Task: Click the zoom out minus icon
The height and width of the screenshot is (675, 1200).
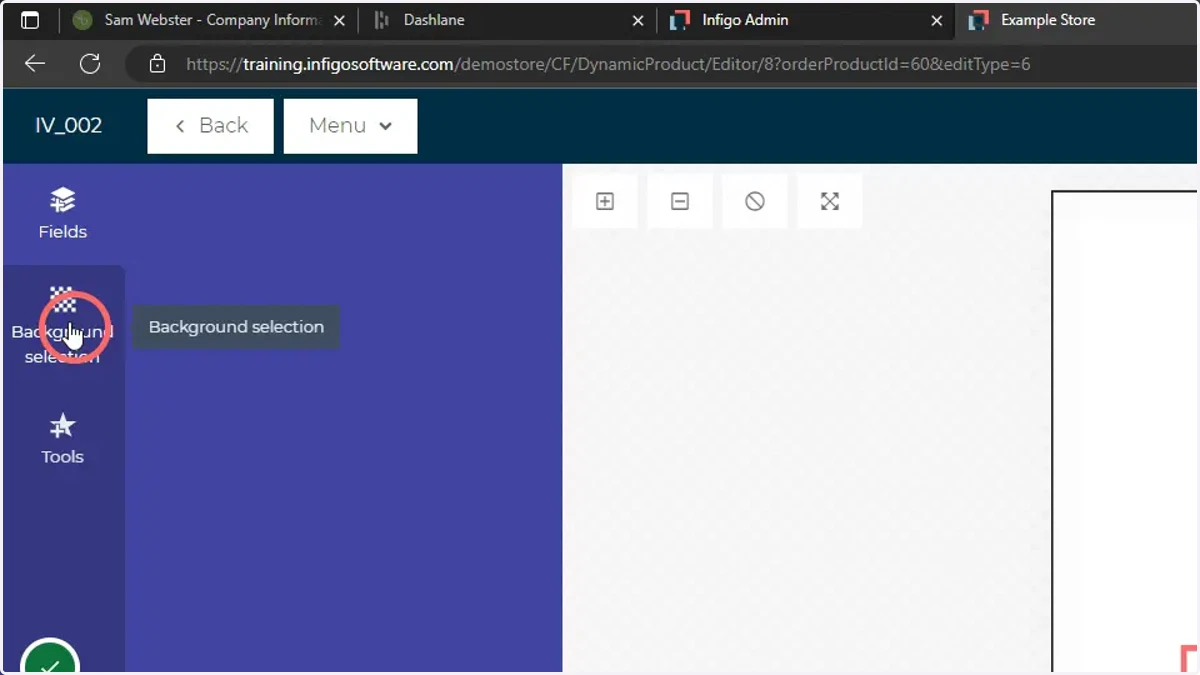Action: tap(680, 201)
